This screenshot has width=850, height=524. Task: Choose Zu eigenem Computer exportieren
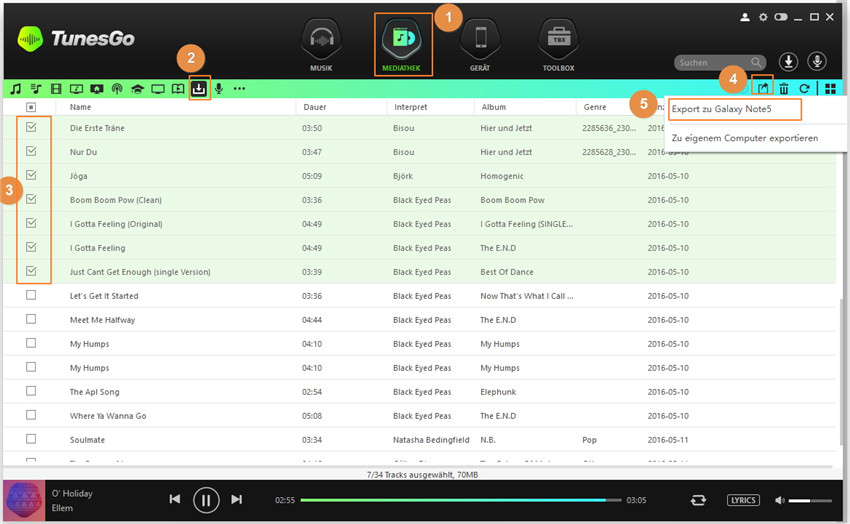click(x=745, y=138)
